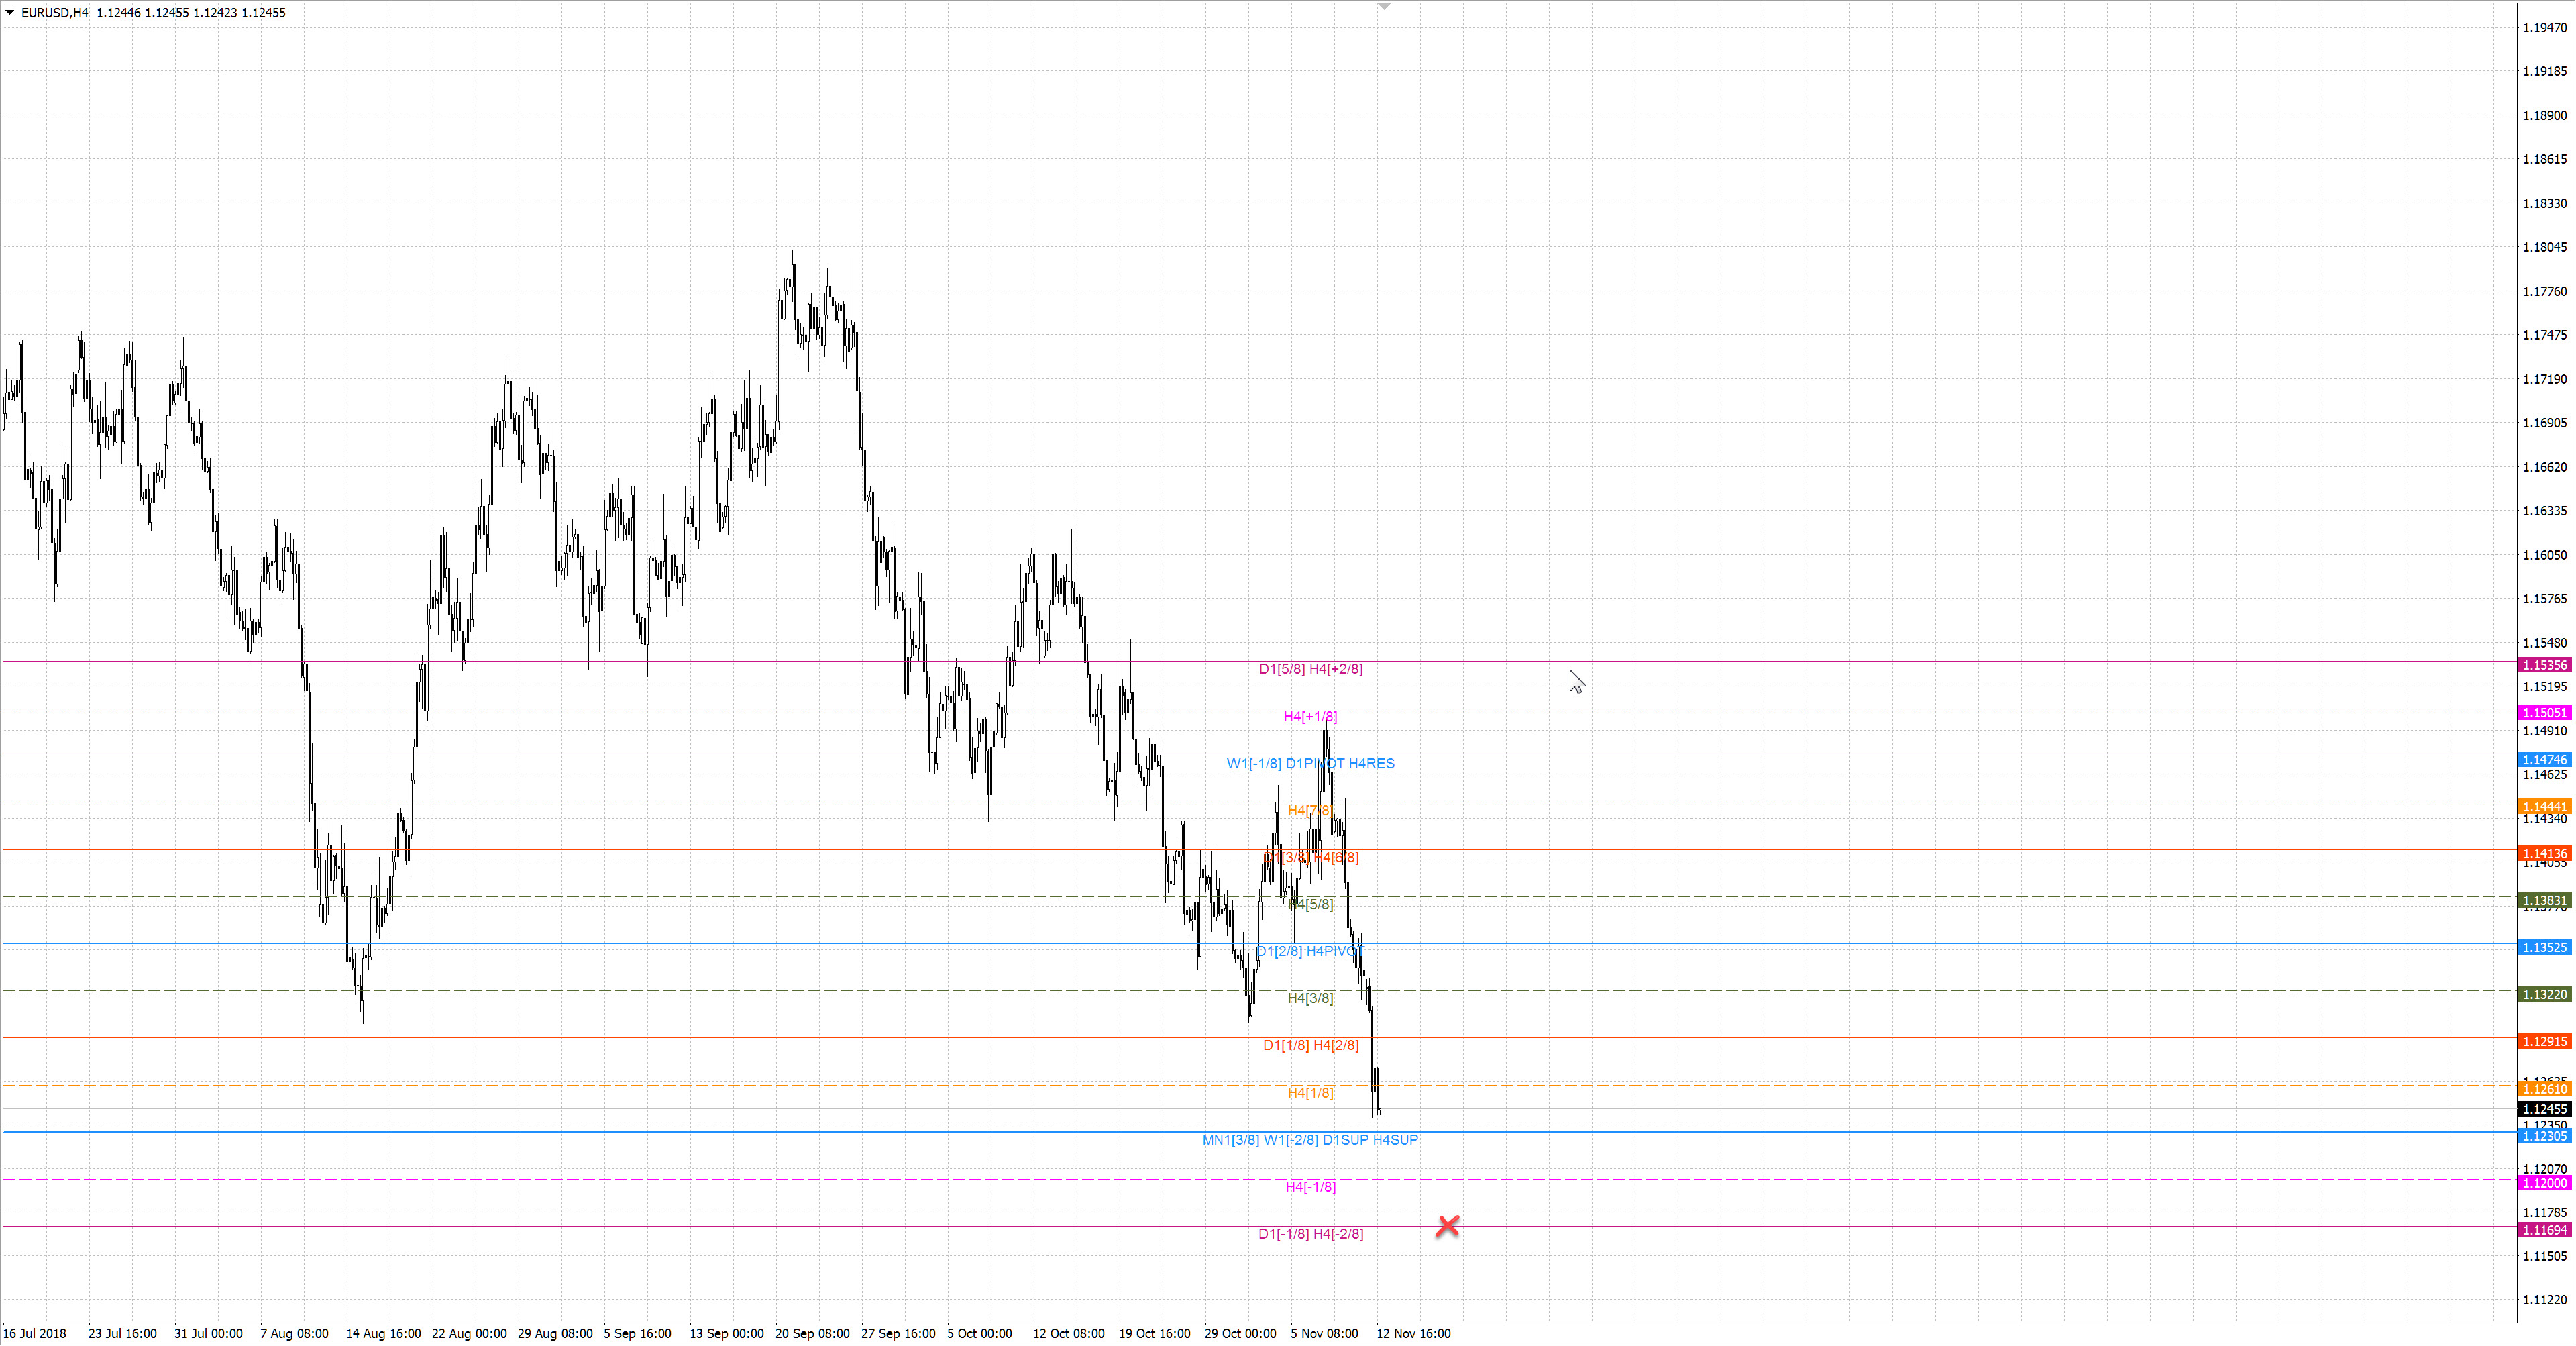Click the D1[5/8] H4[+2/8] line label
The image size is (2576, 1346).
(1310, 669)
